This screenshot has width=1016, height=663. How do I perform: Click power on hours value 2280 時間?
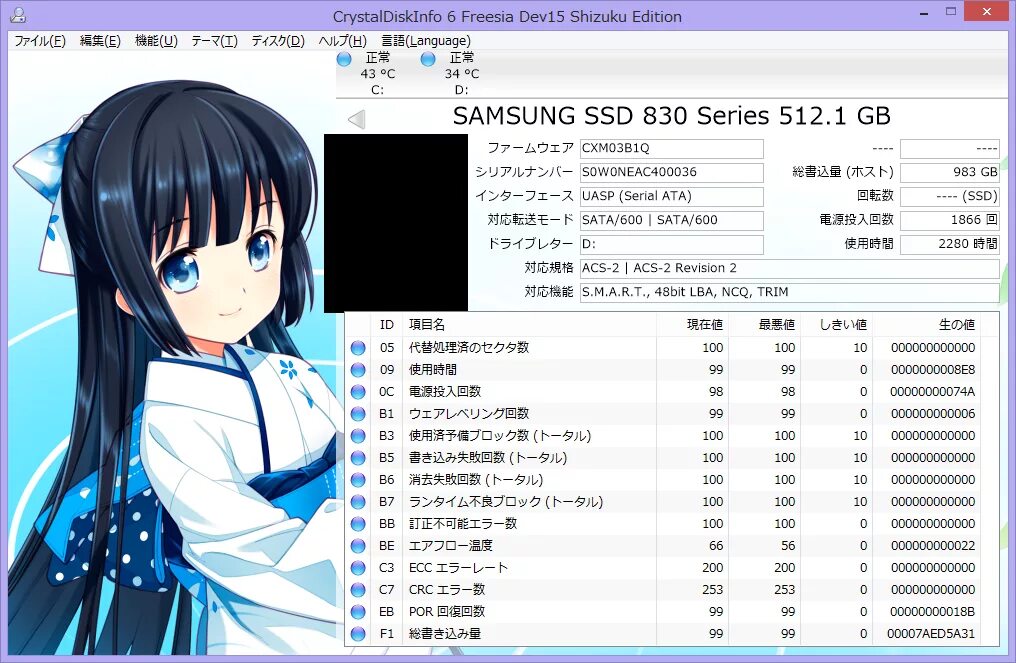pyautogui.click(x=949, y=244)
